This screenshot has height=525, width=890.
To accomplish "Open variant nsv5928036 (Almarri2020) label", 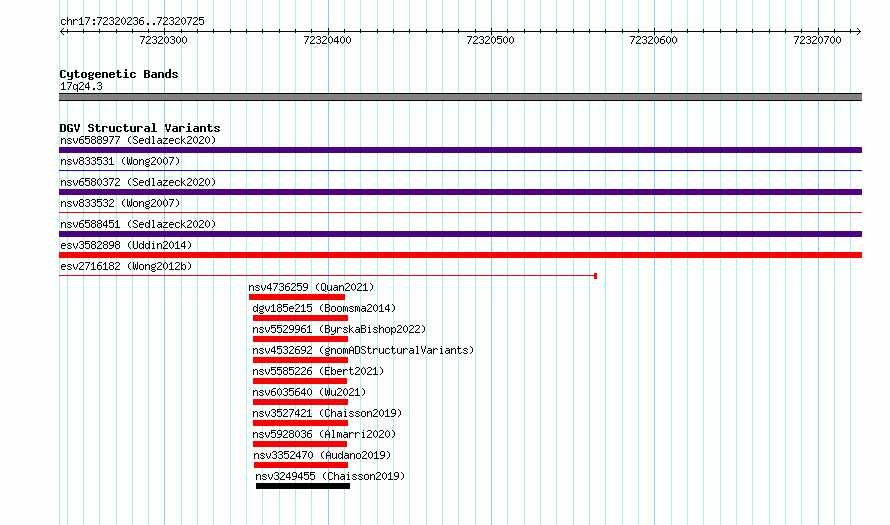I will [324, 434].
